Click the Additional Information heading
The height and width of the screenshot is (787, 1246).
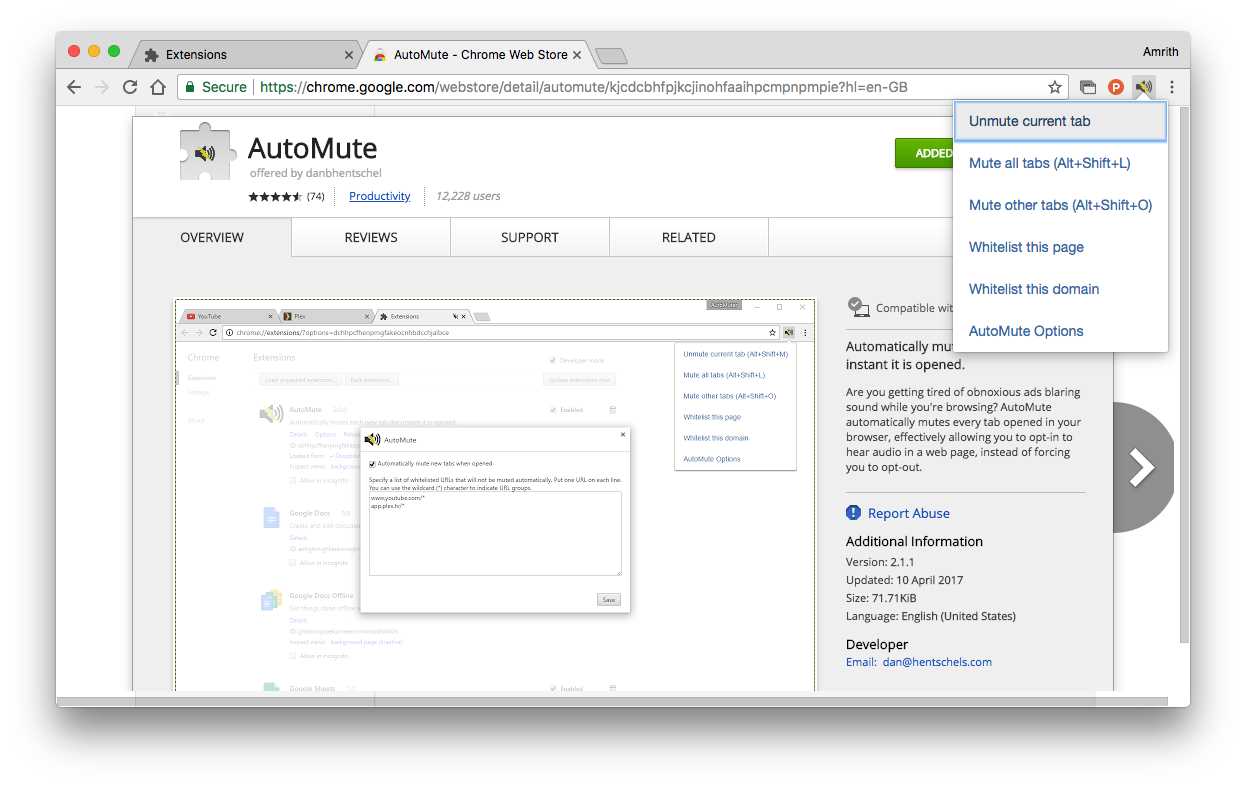(914, 541)
